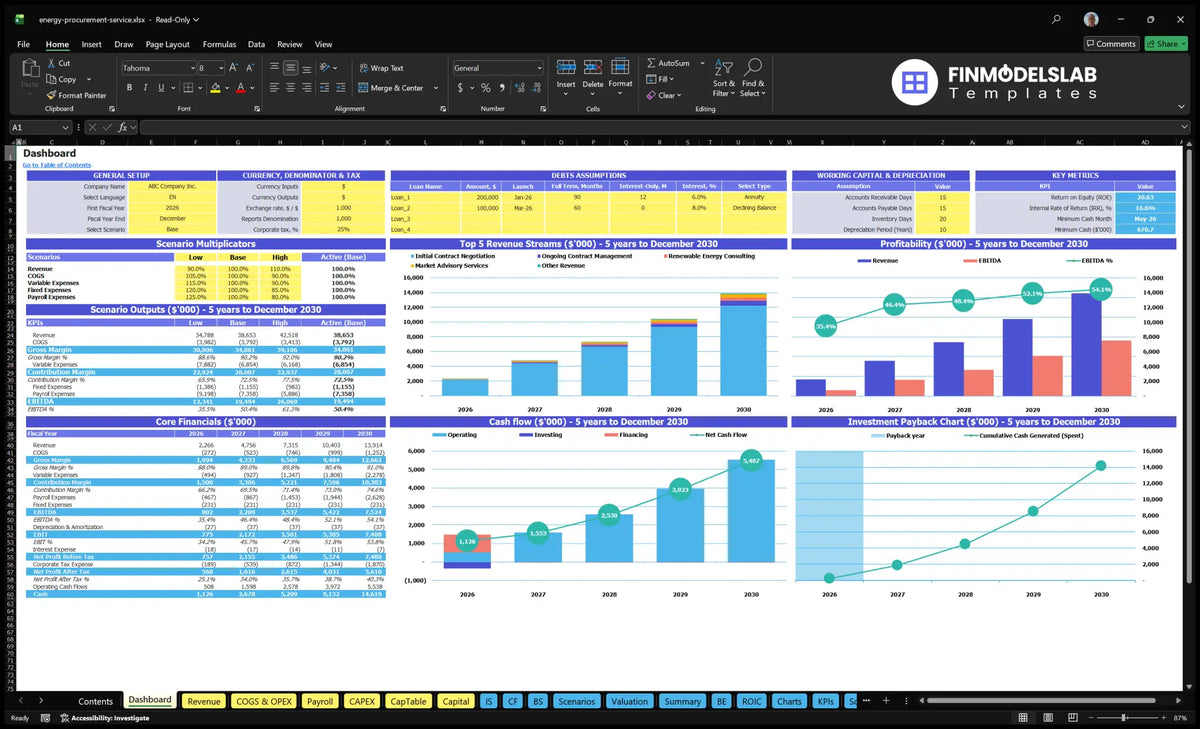Click the Comments button
1200x729 pixels.
point(1111,44)
